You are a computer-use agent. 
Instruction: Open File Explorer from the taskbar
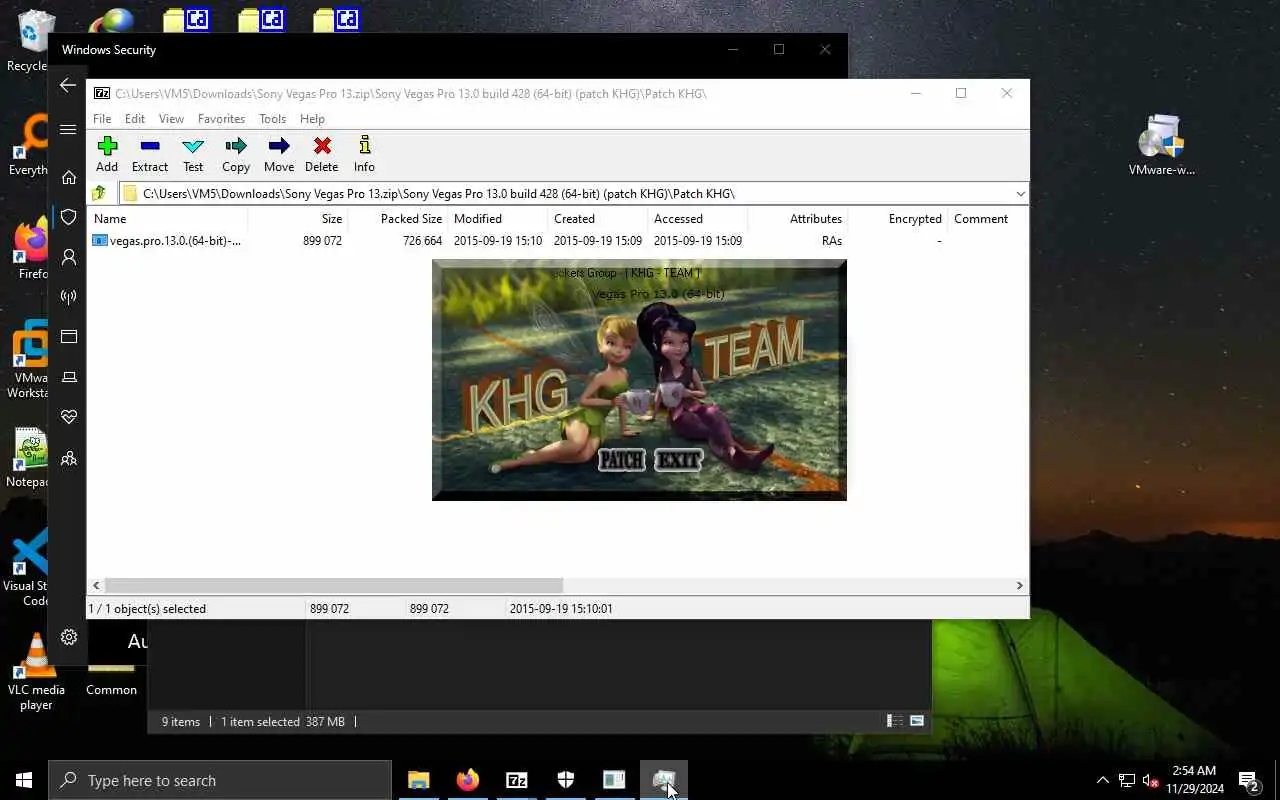click(x=418, y=780)
